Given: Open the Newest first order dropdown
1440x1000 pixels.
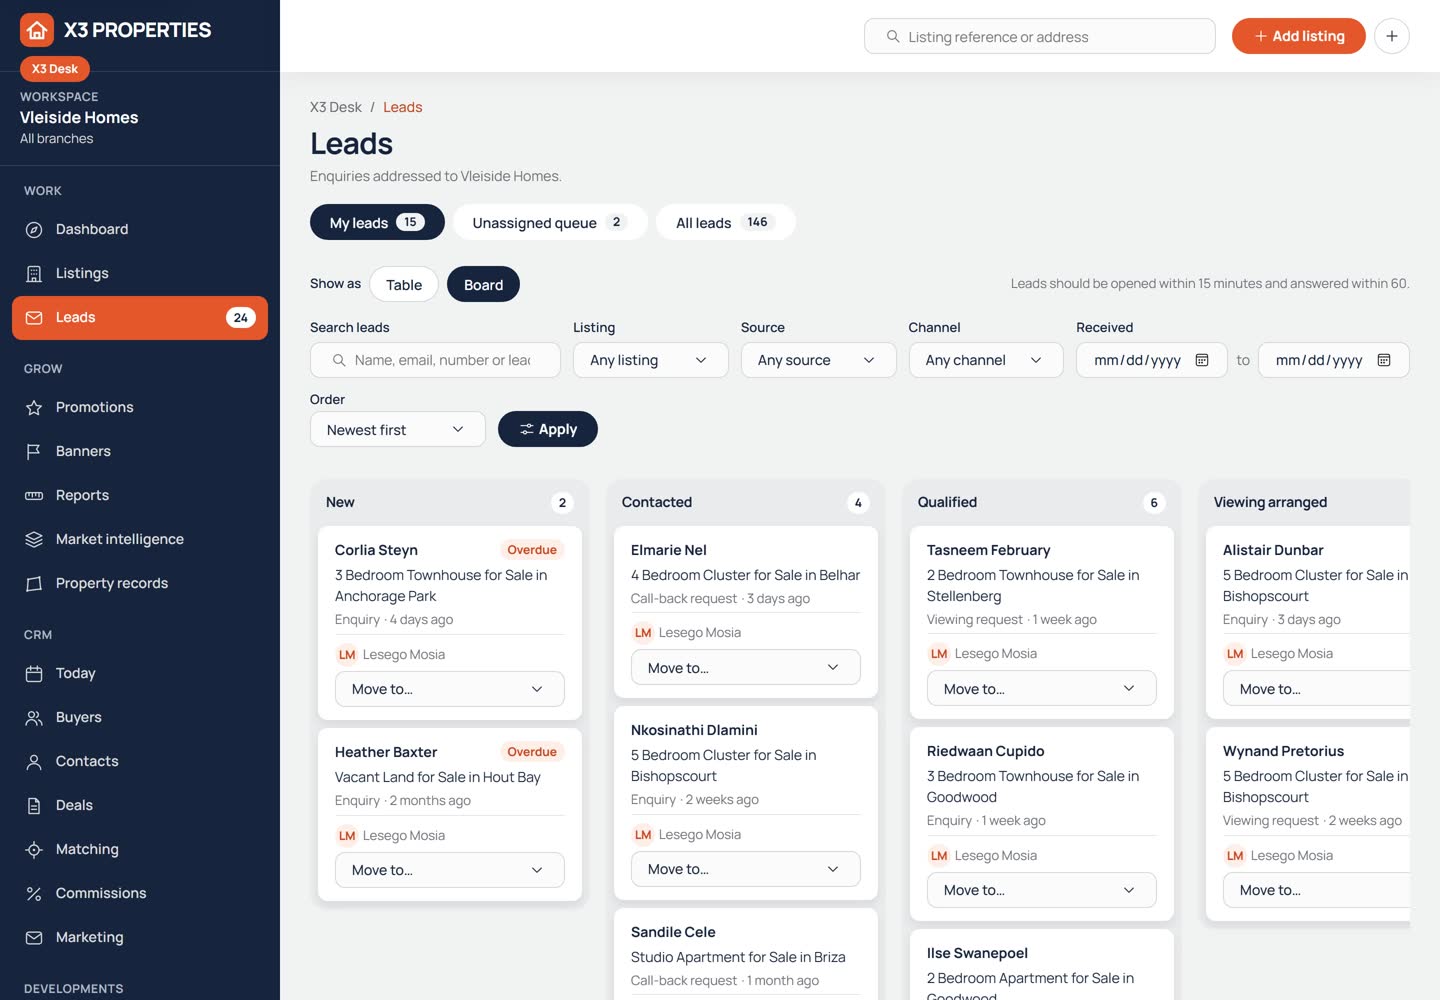Looking at the screenshot, I should click(397, 429).
